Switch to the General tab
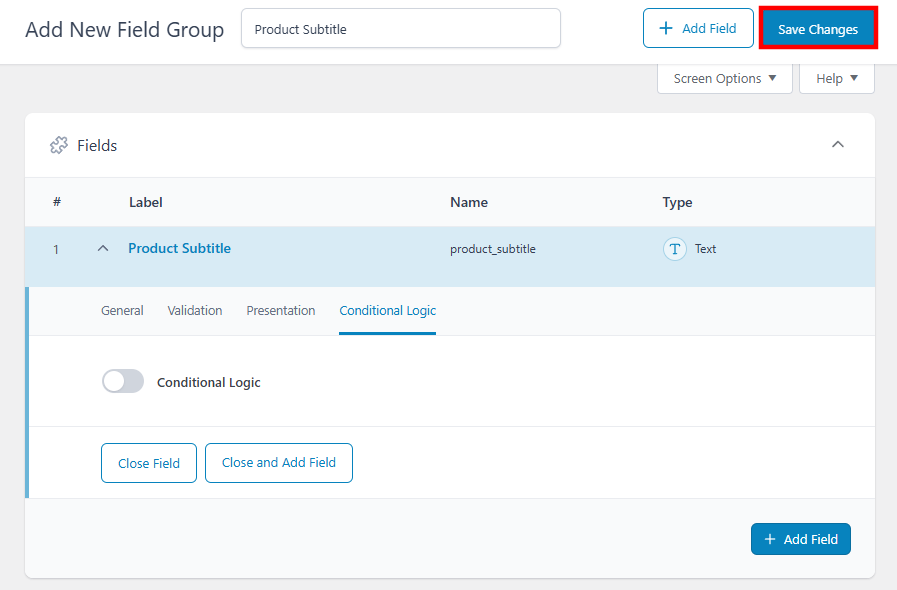Viewport: 897px width, 590px height. pos(122,310)
